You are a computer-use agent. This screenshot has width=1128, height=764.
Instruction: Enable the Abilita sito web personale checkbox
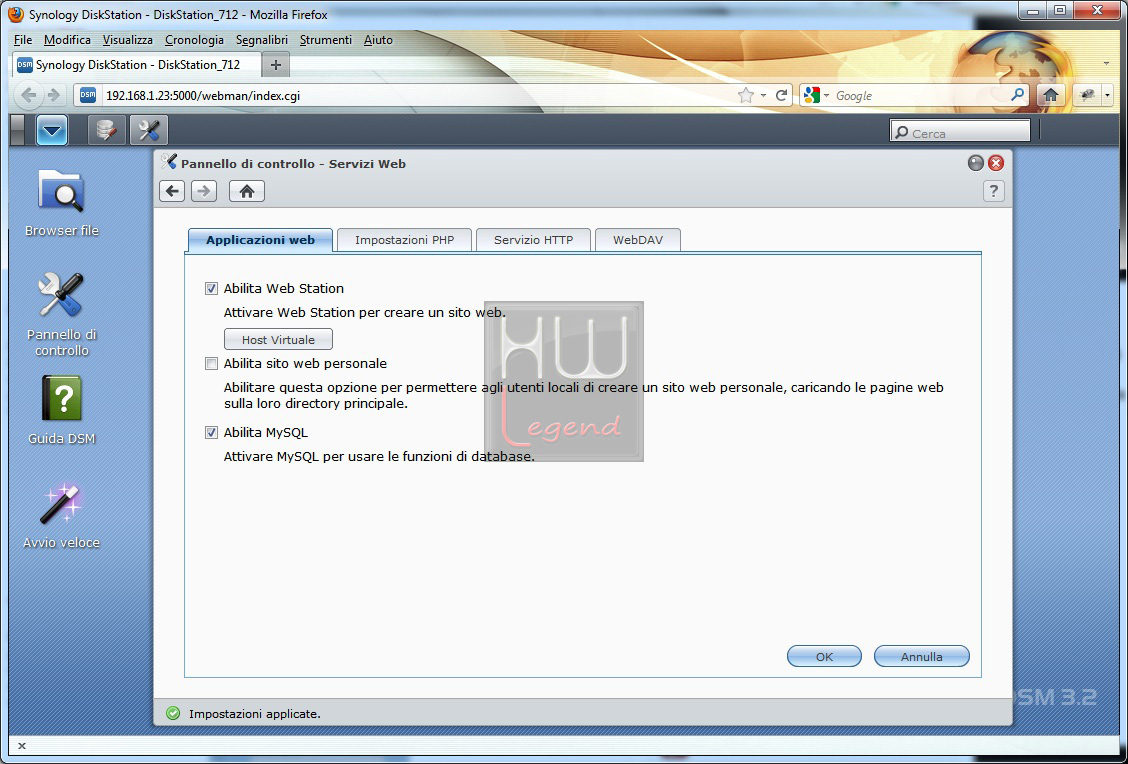[212, 364]
